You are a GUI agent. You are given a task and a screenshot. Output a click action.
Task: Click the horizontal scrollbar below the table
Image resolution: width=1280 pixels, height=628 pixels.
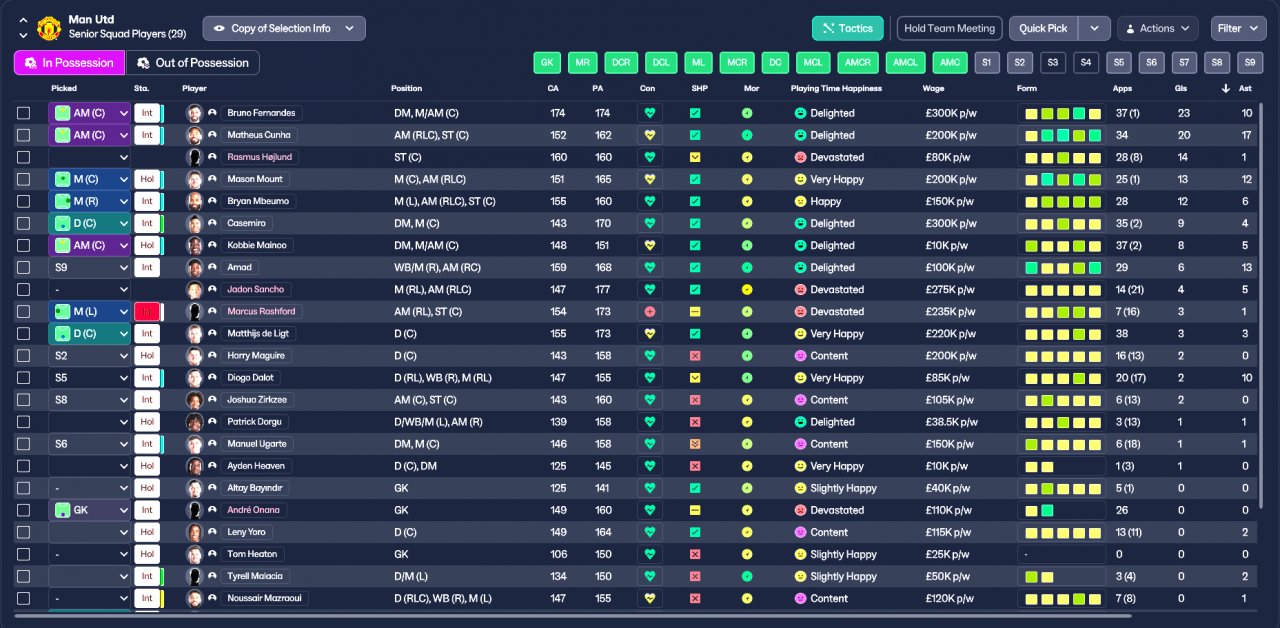(574, 617)
